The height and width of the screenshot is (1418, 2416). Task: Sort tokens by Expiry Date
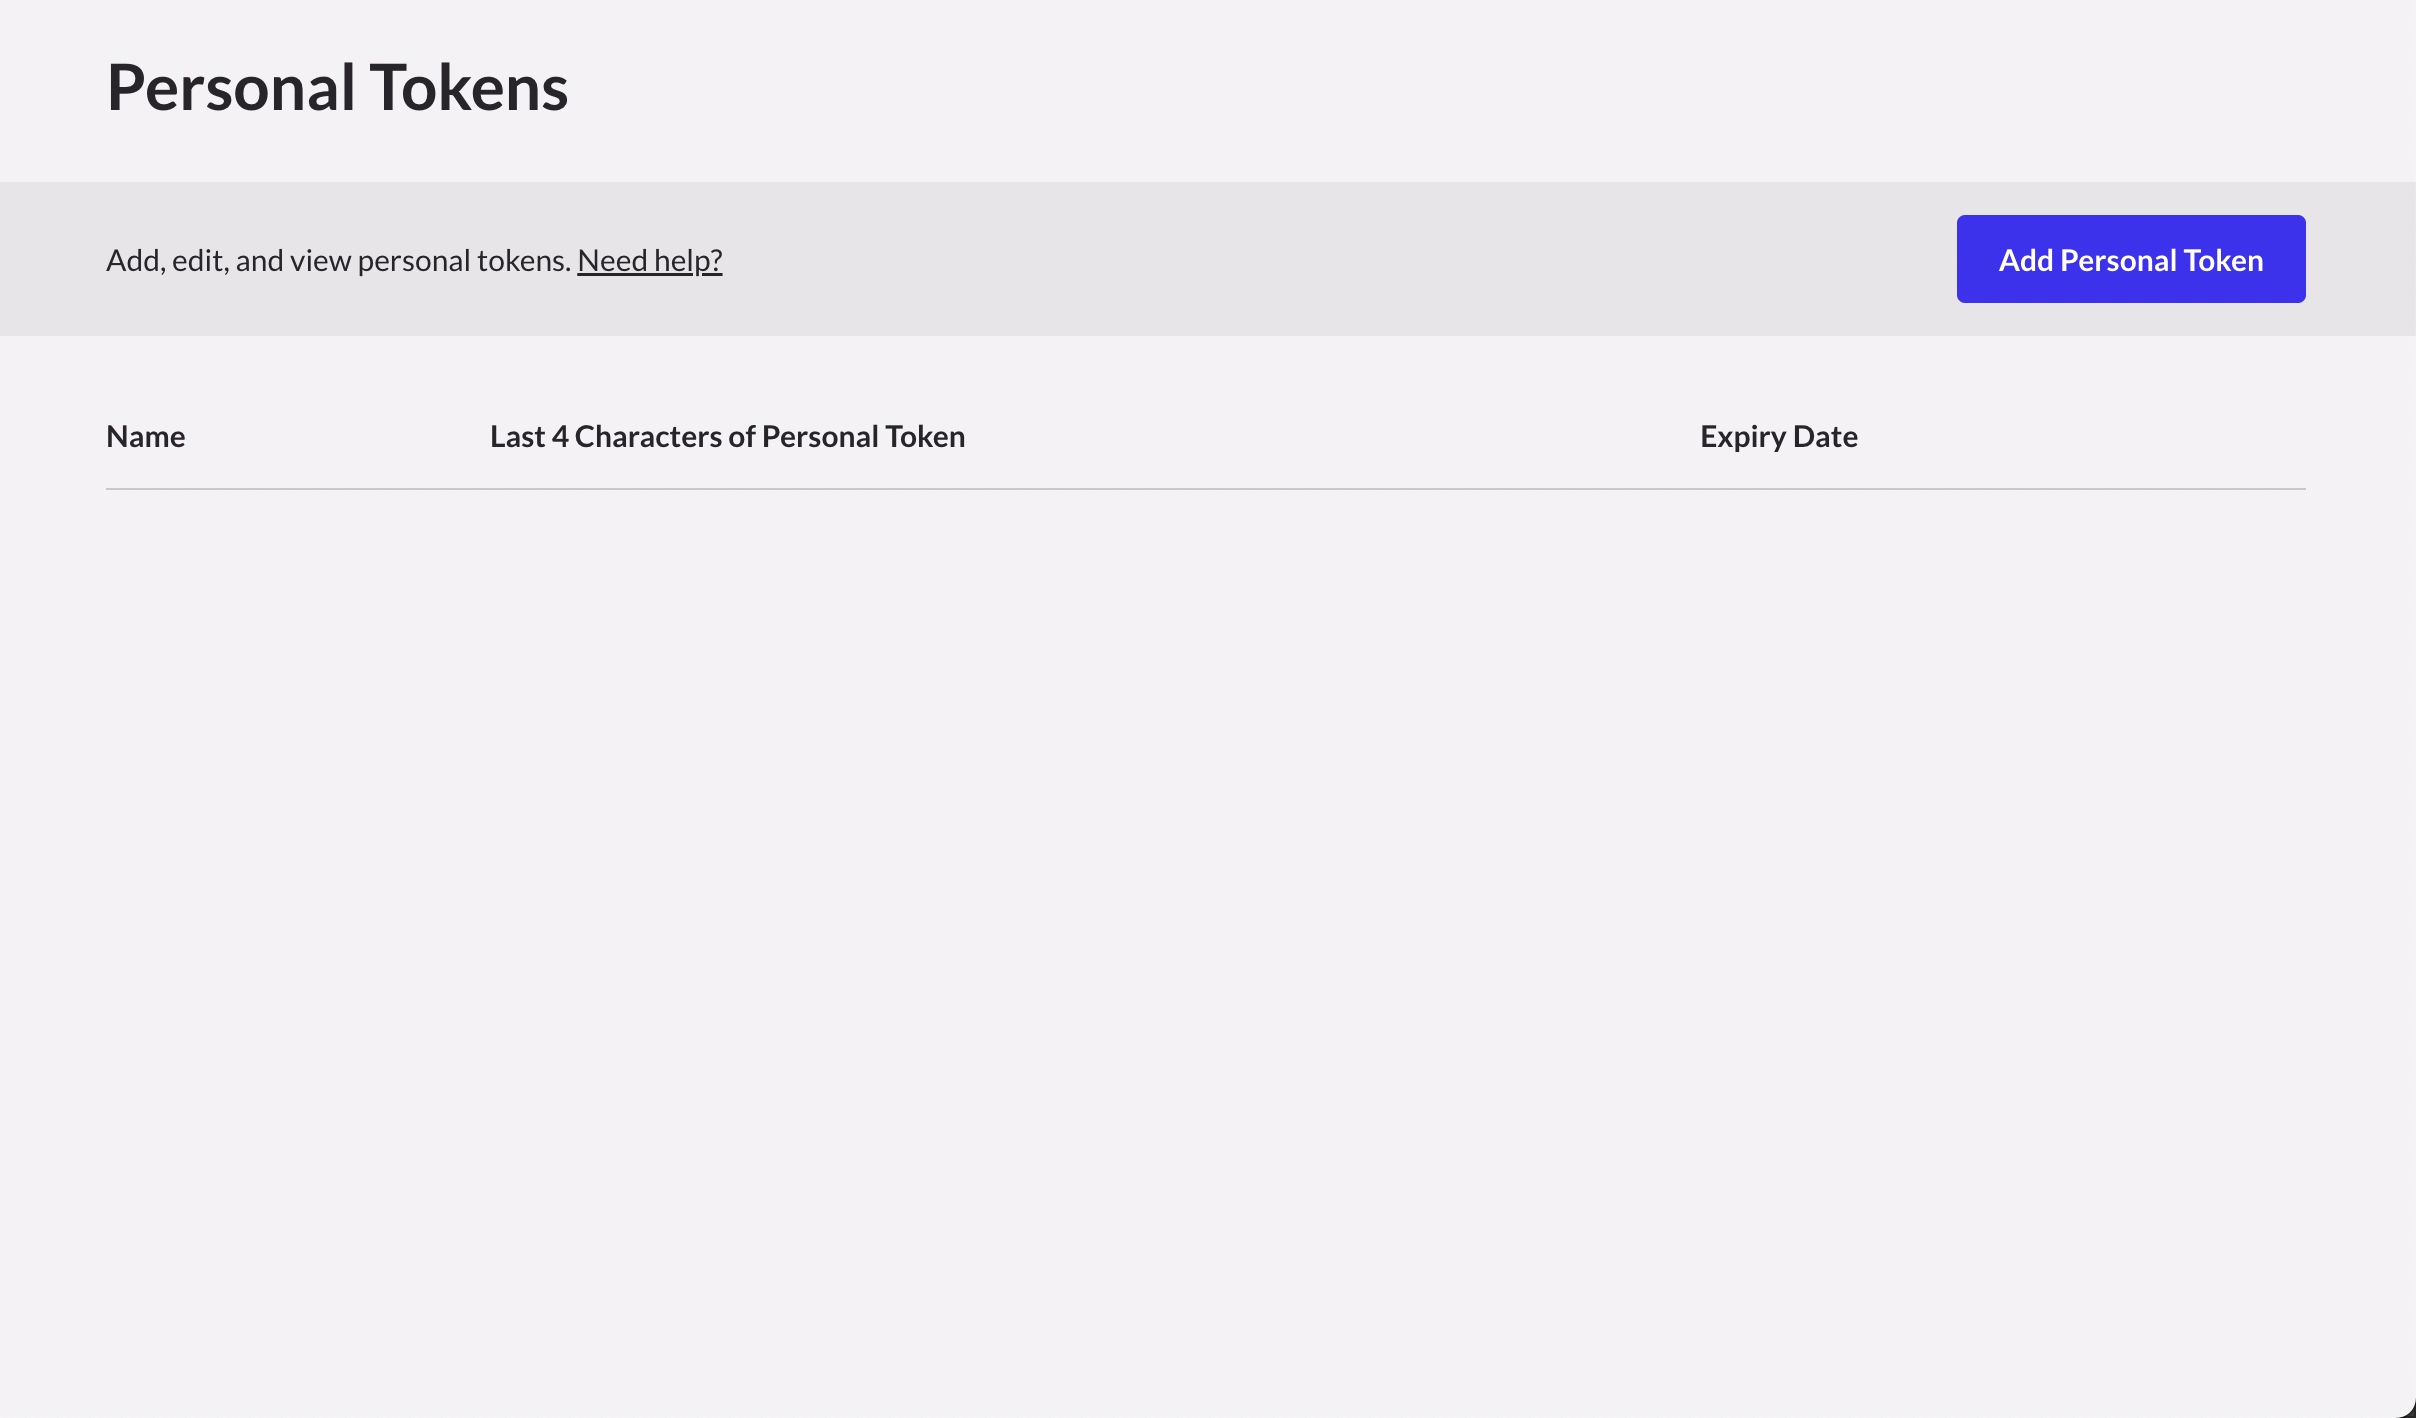click(x=1778, y=436)
